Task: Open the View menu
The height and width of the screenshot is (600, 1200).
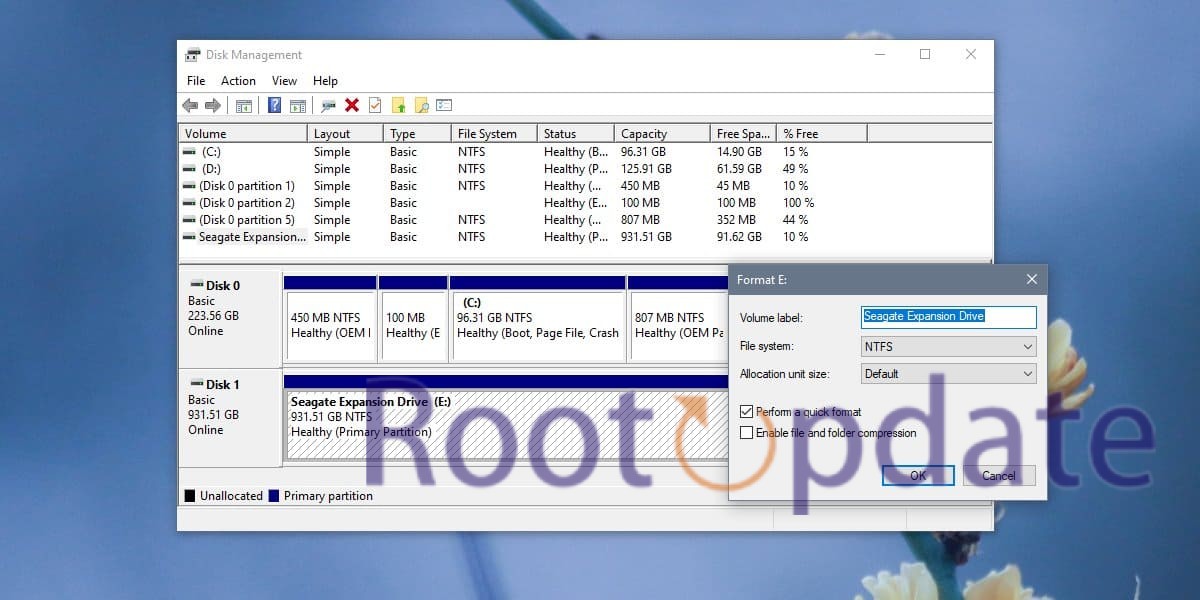Action: pyautogui.click(x=284, y=80)
